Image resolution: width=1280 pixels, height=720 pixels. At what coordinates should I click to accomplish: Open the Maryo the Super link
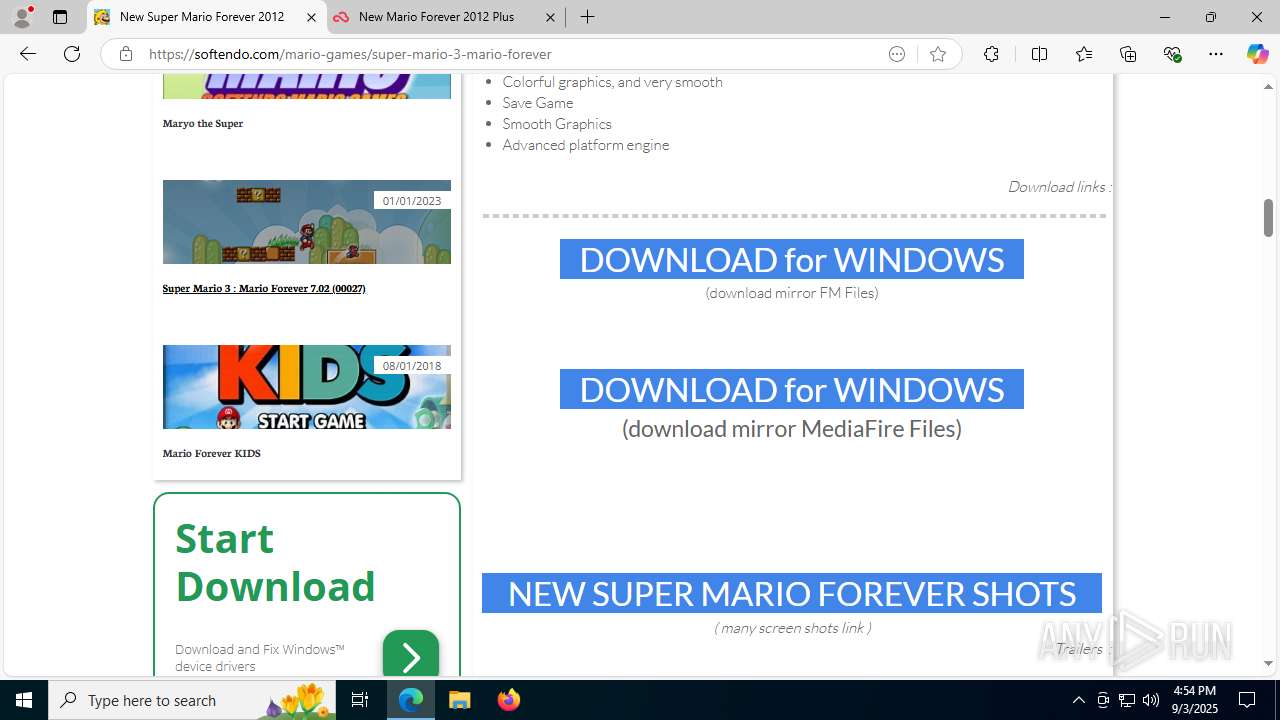click(203, 123)
